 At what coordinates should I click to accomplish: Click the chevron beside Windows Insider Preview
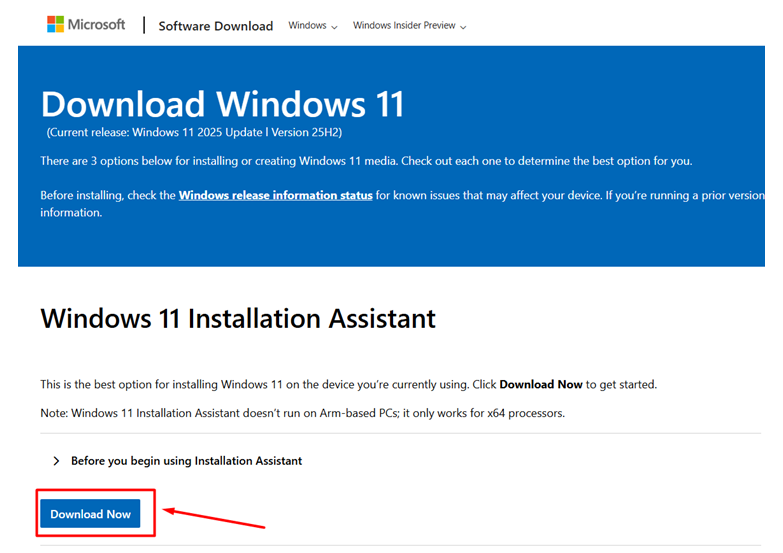coord(463,27)
